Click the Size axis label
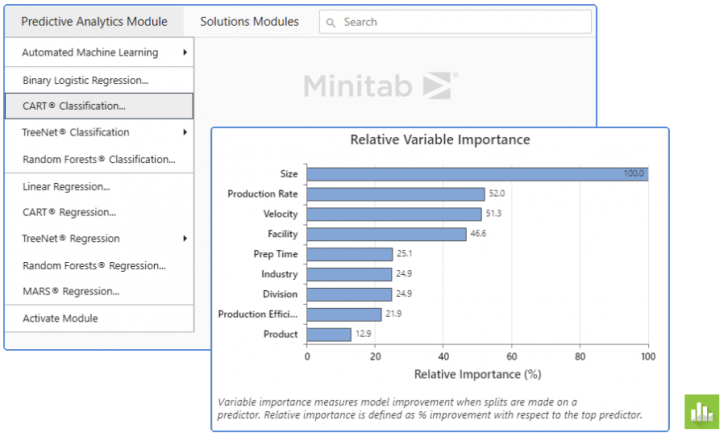The height and width of the screenshot is (437, 728). (x=289, y=174)
